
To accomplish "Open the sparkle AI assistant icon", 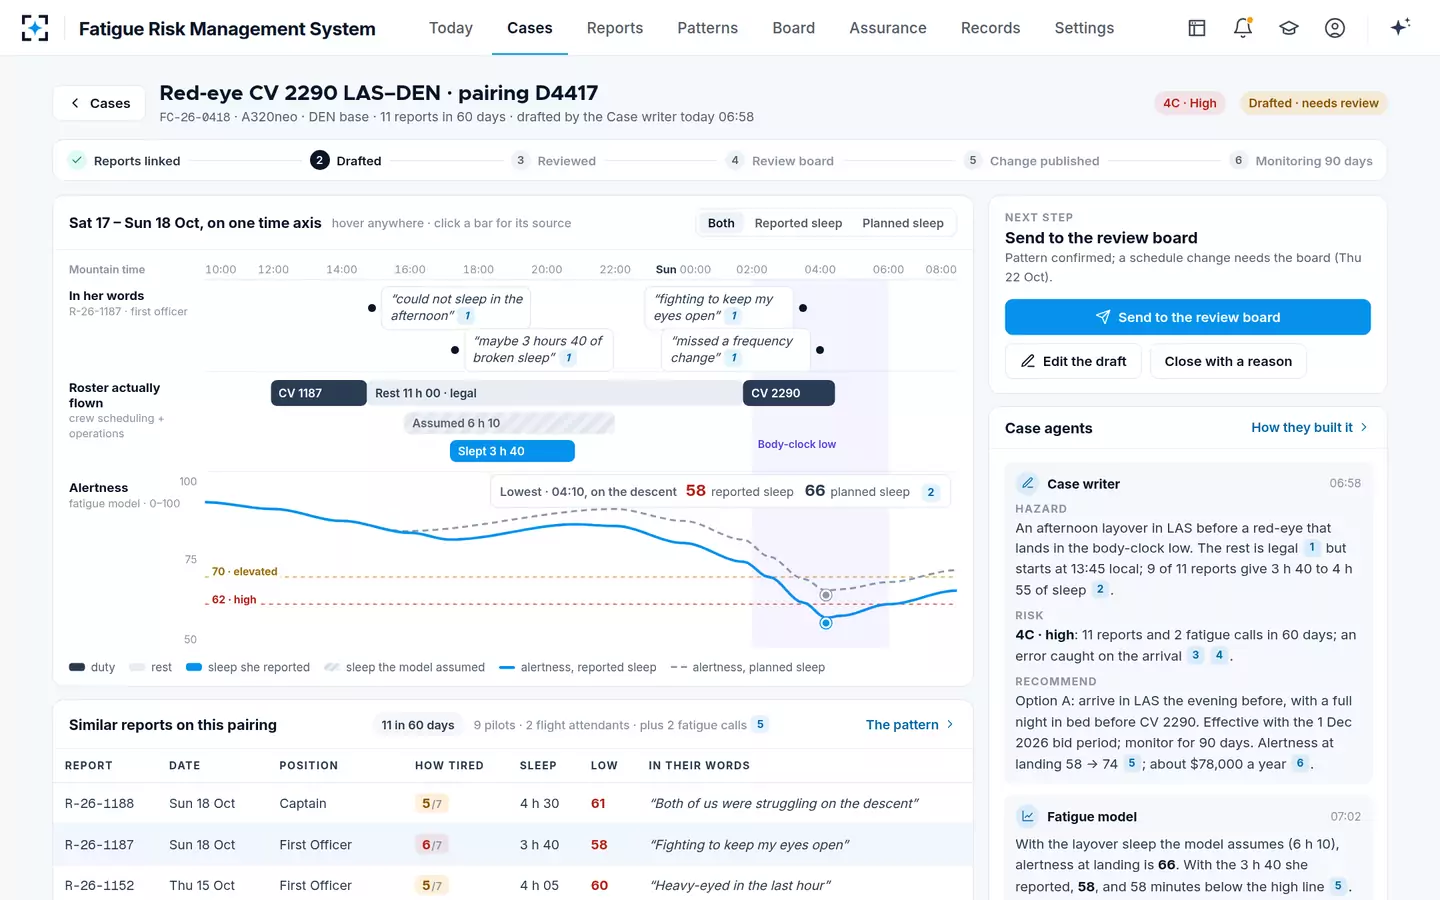I will click(x=1400, y=27).
